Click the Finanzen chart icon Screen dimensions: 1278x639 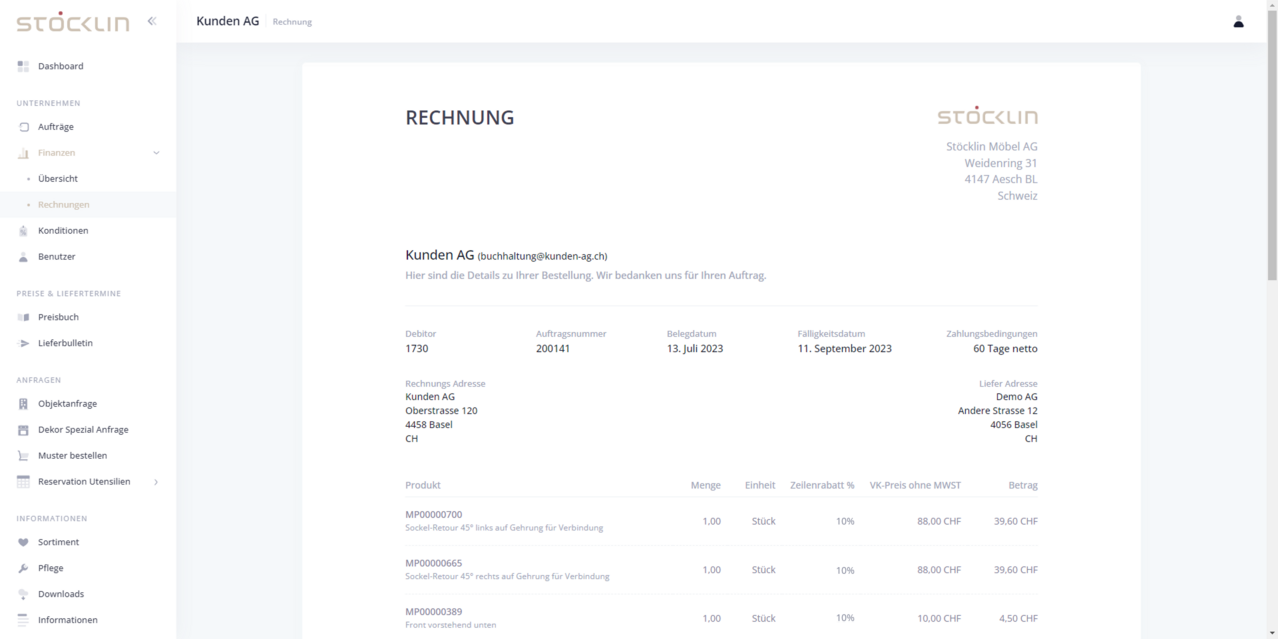pos(23,153)
